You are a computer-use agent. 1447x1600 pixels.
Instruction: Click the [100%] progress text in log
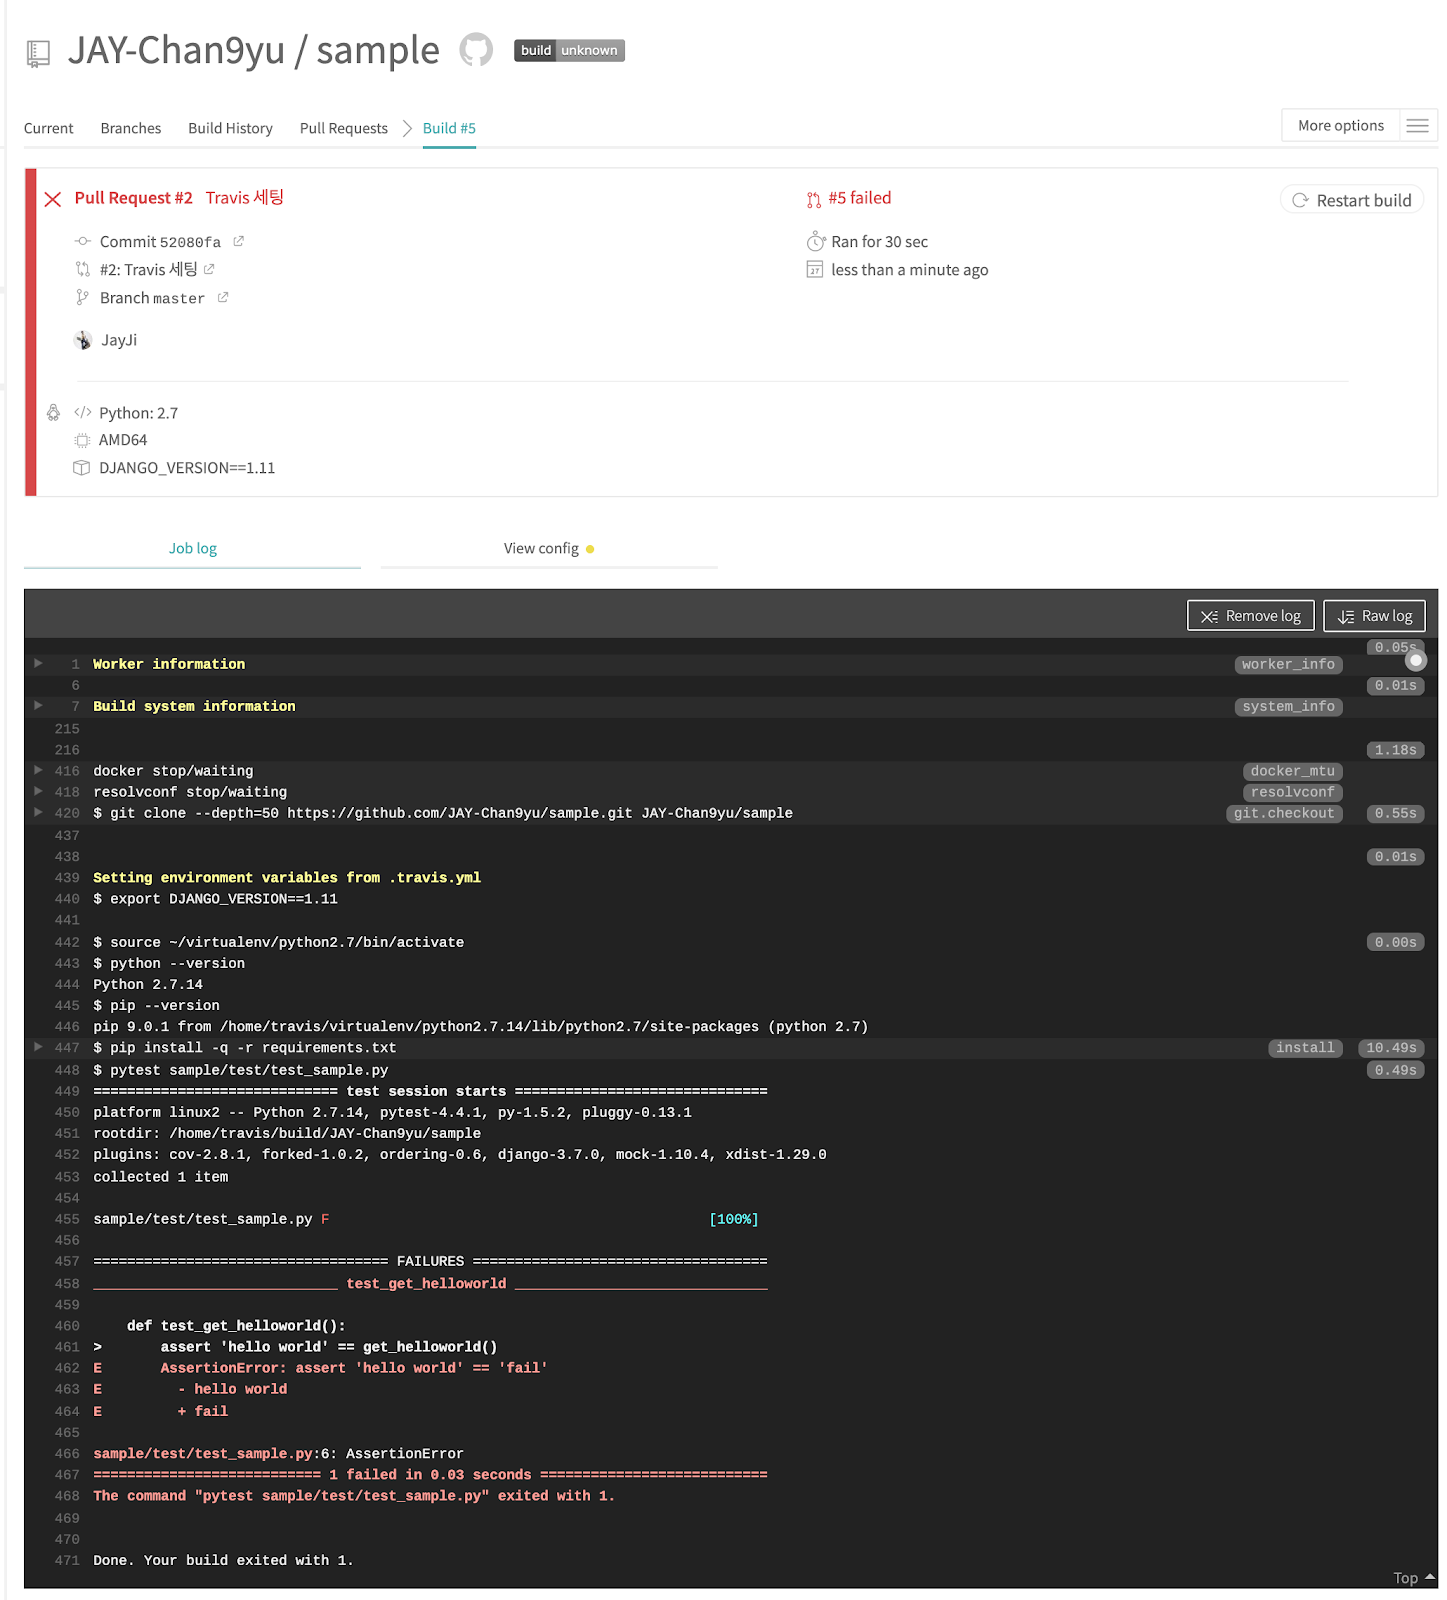click(x=734, y=1219)
